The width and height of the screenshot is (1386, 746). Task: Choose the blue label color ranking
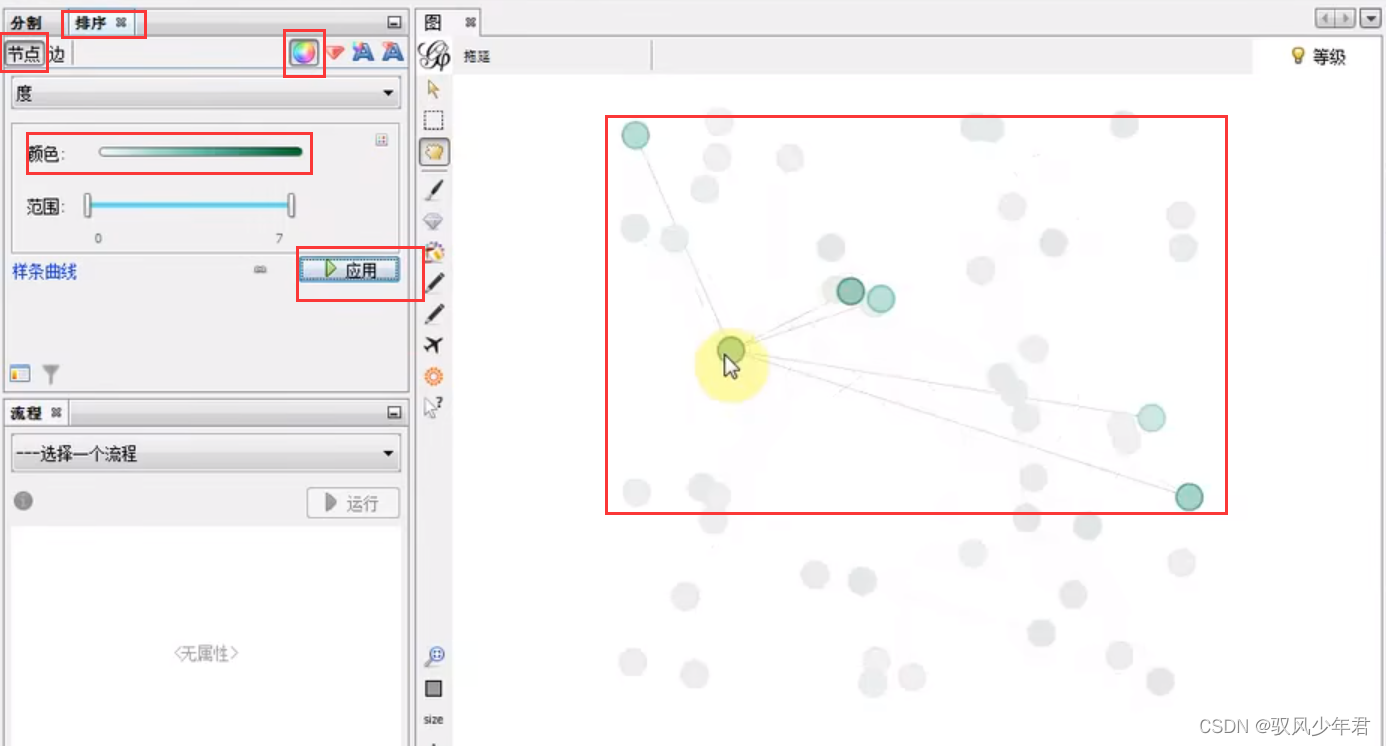pos(363,53)
